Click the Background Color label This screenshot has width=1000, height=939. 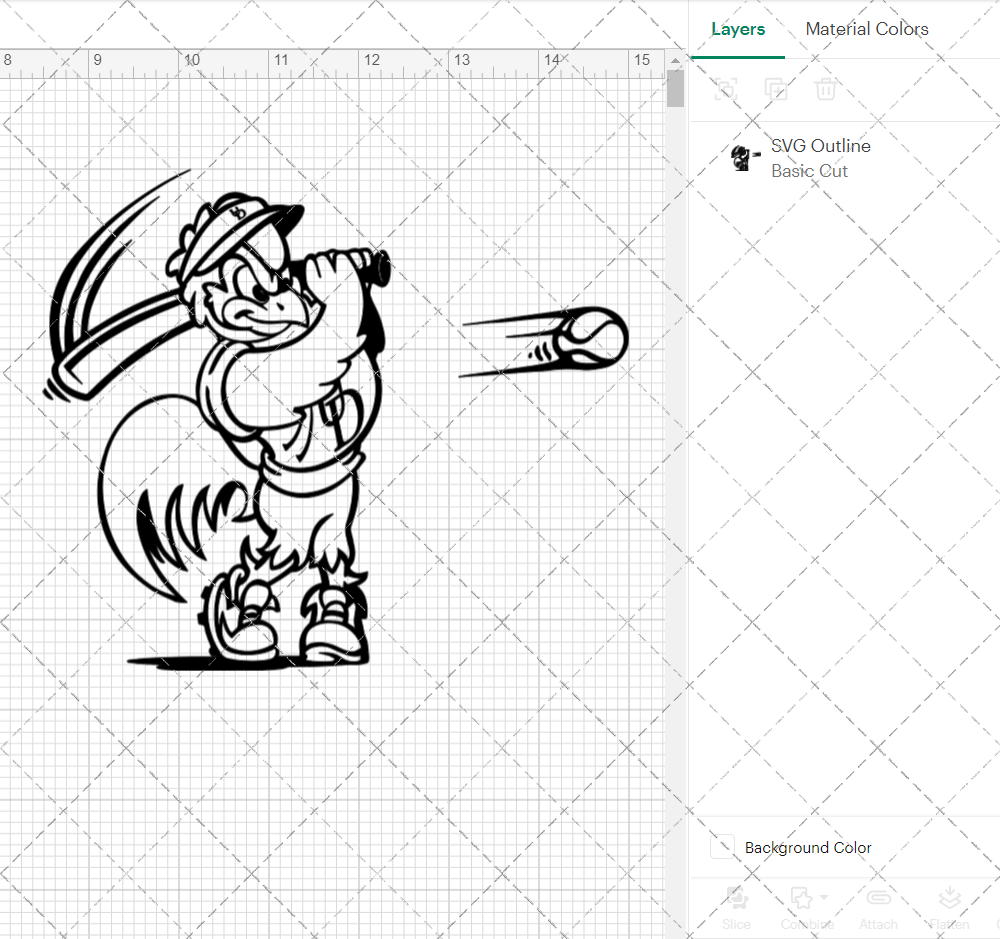pyautogui.click(x=808, y=847)
